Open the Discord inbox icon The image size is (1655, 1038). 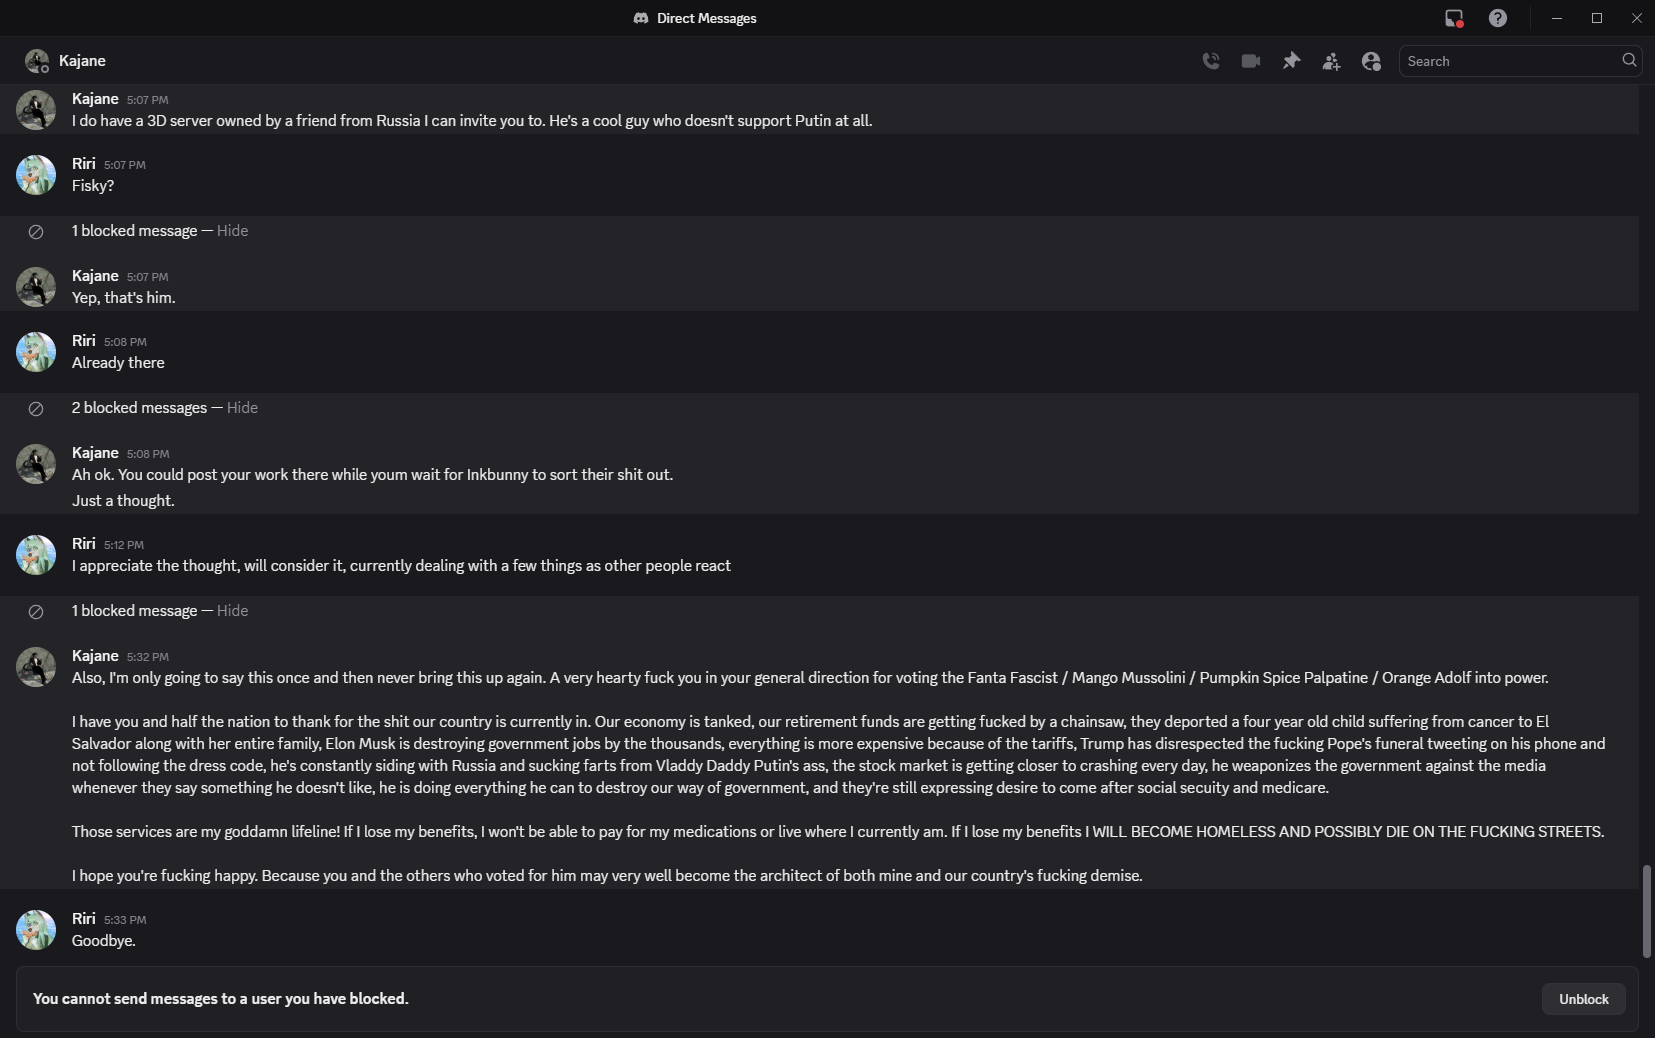[x=1454, y=18]
